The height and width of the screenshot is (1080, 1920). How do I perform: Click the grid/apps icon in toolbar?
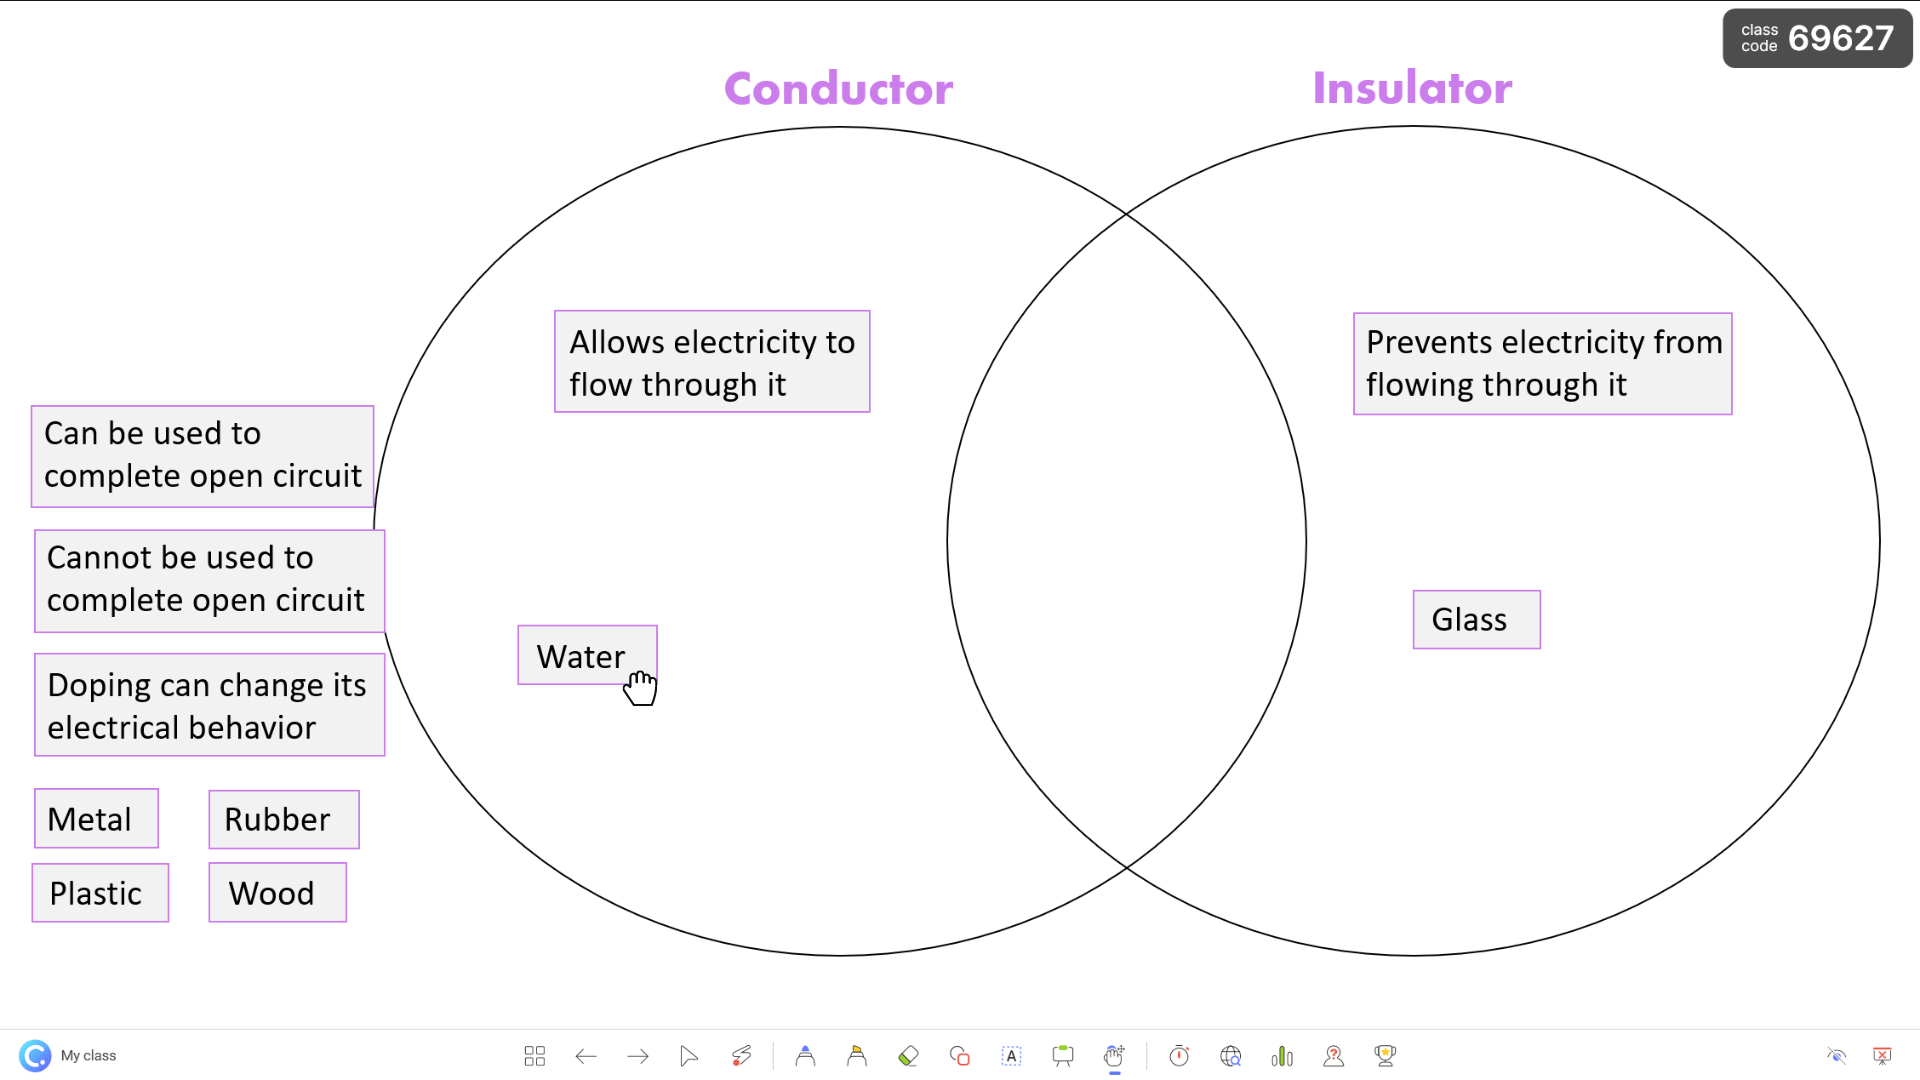coord(534,1055)
